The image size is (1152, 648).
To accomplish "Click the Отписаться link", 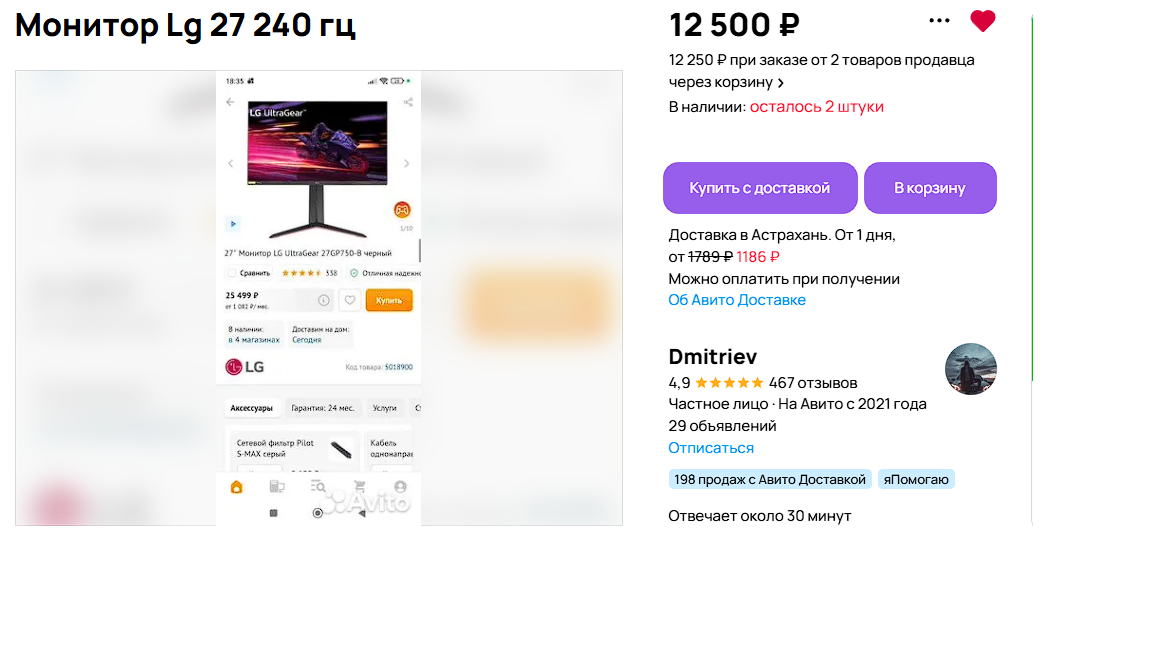I will coord(711,448).
